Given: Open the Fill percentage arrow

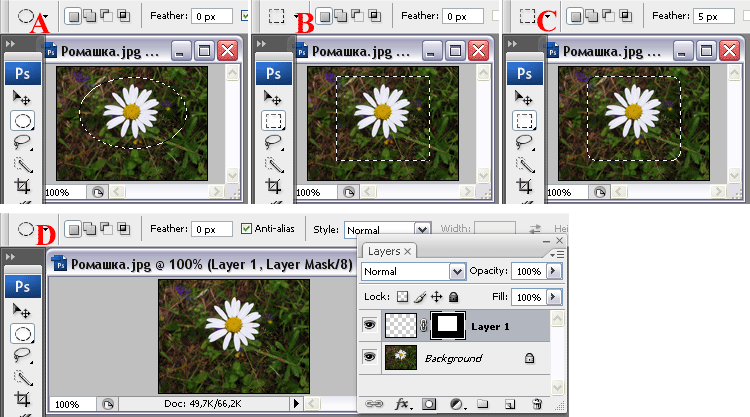Looking at the screenshot, I should tap(555, 298).
